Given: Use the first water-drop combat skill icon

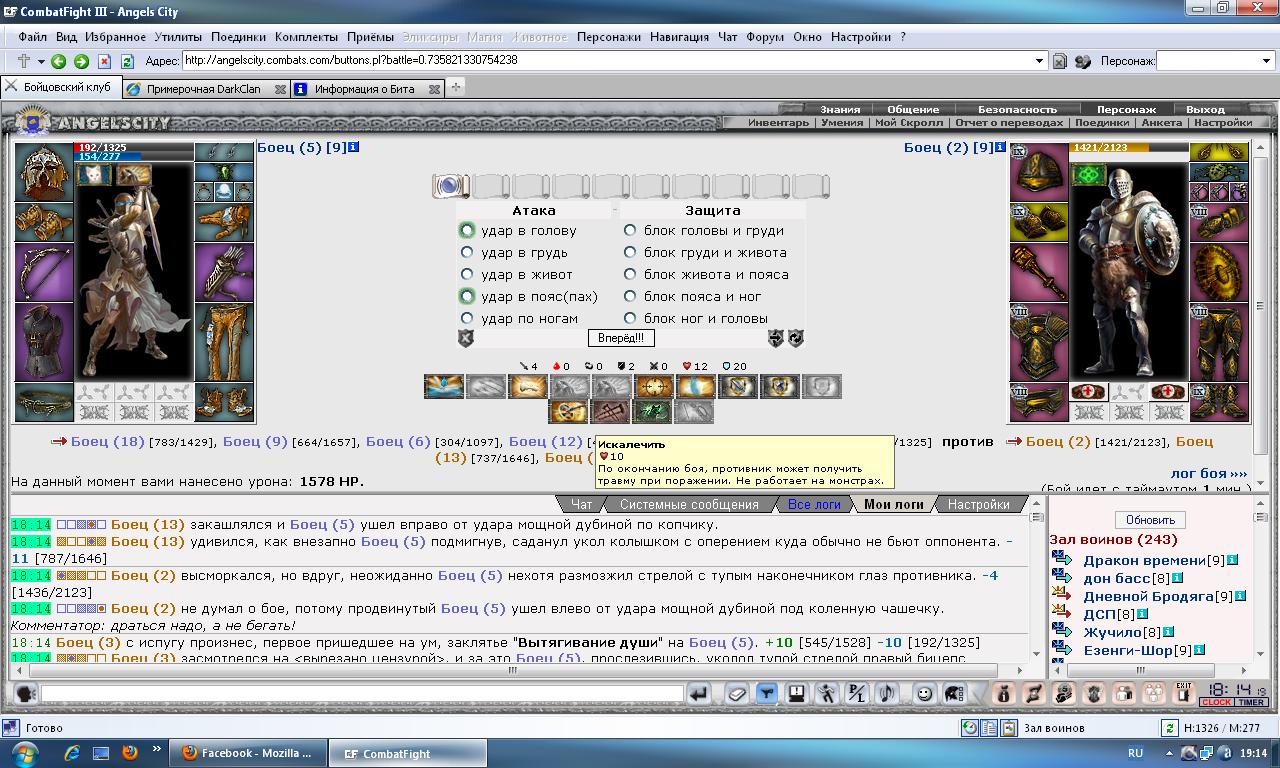Looking at the screenshot, I should [x=443, y=386].
